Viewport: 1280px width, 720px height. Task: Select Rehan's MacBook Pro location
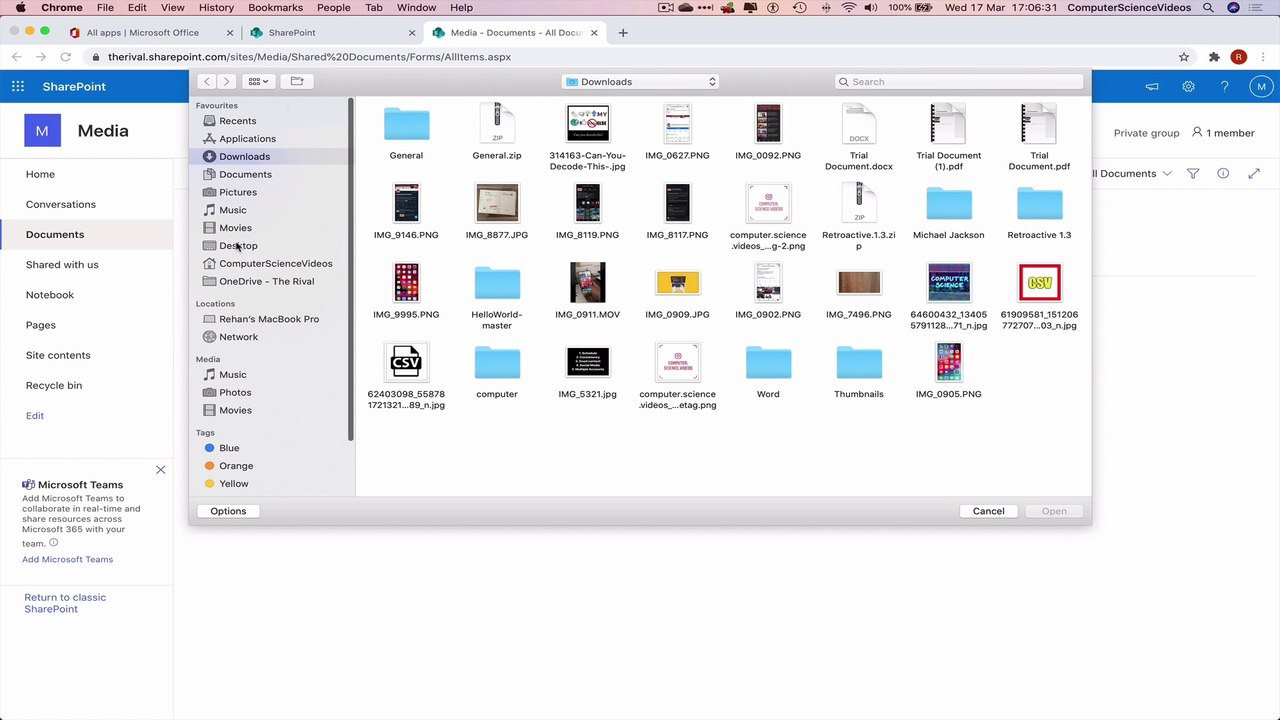[x=269, y=319]
